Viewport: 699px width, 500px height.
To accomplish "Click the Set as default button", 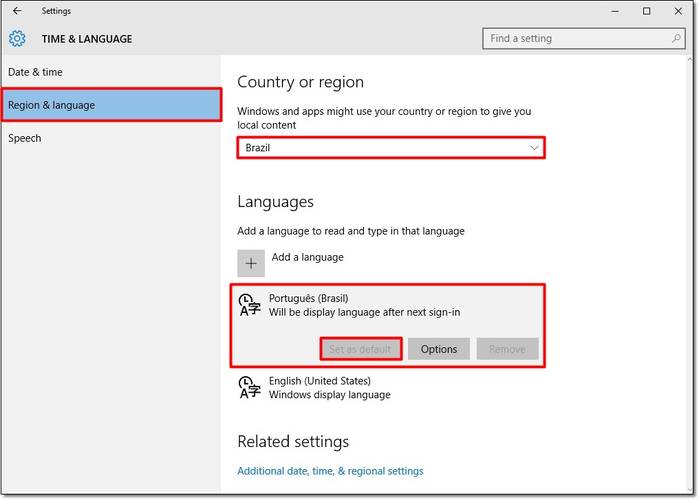I will [x=361, y=349].
